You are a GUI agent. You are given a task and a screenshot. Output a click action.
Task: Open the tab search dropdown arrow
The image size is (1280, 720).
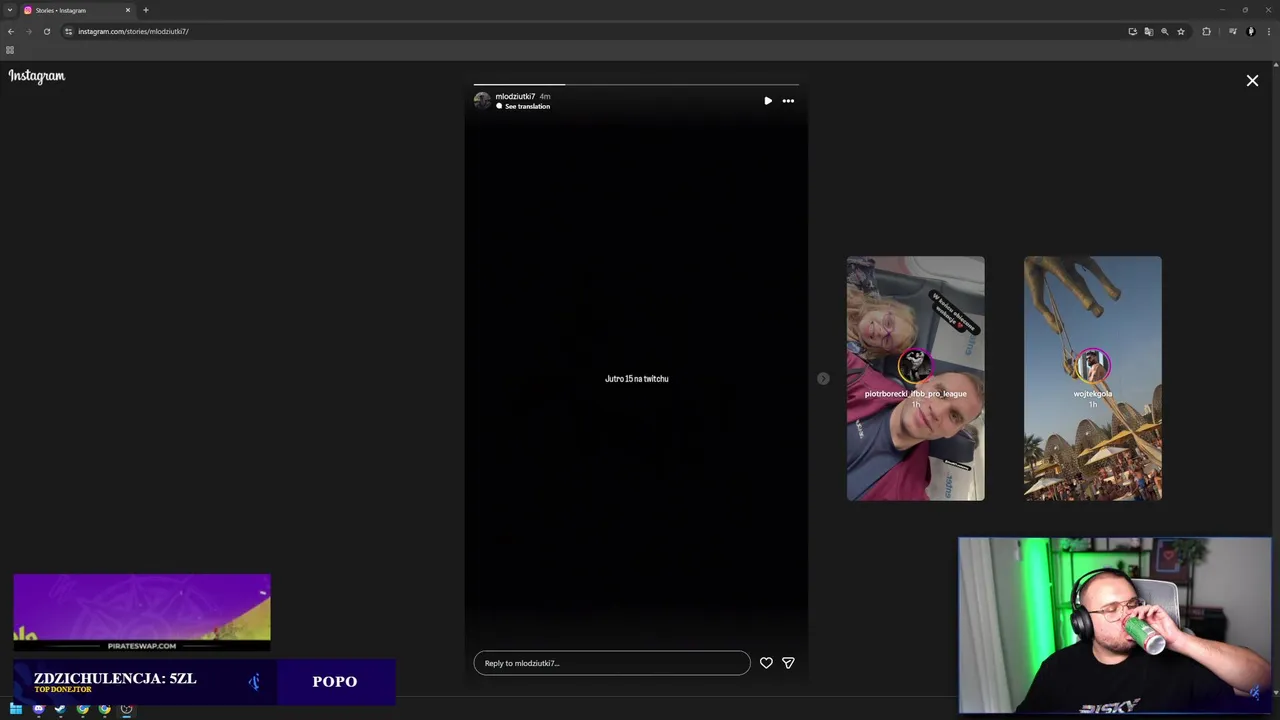(10, 10)
